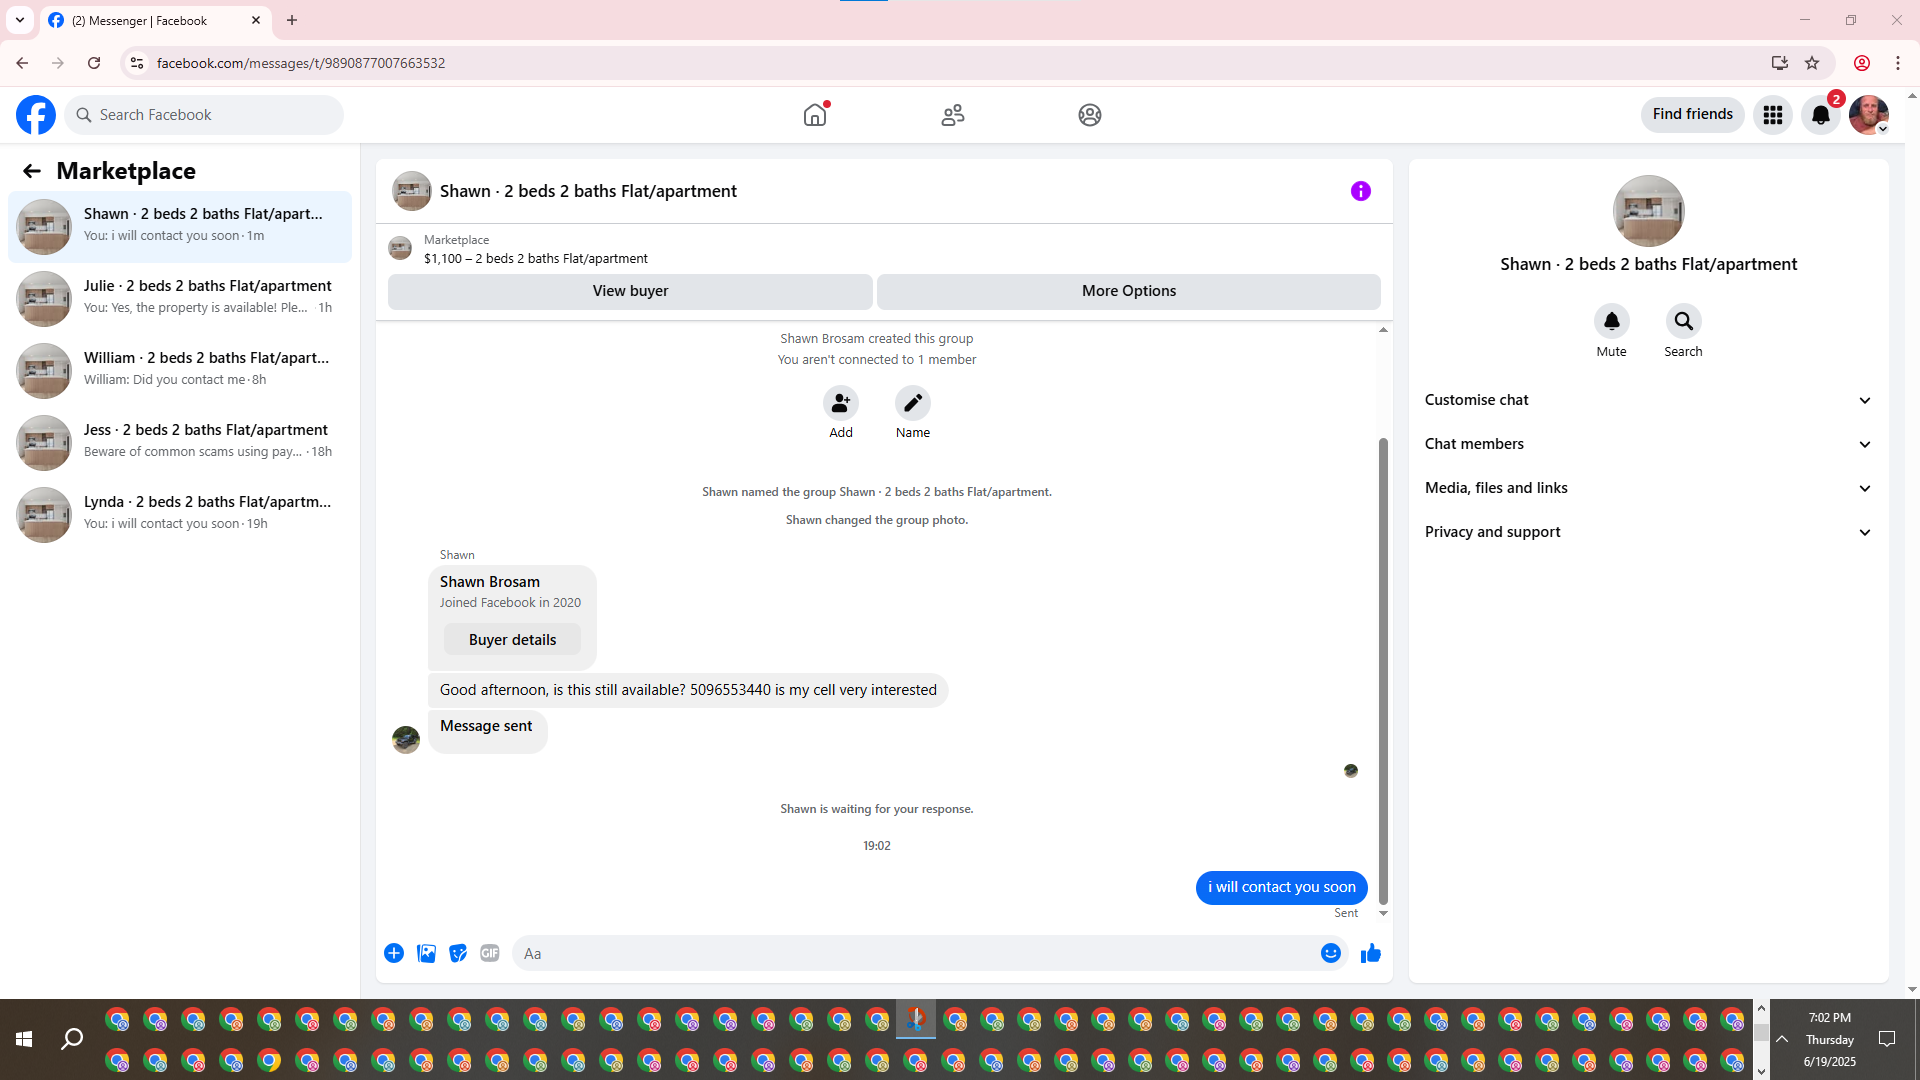Open Windows notification center
This screenshot has width=1920, height=1080.
coord(1887,1040)
